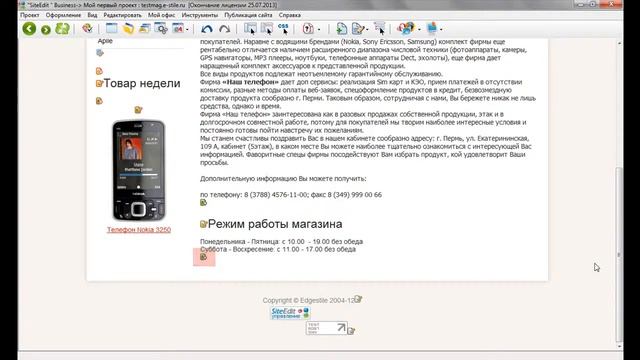This screenshot has height=360, width=640.
Task: Click the vertical scrollbar thumb
Action: [619, 254]
